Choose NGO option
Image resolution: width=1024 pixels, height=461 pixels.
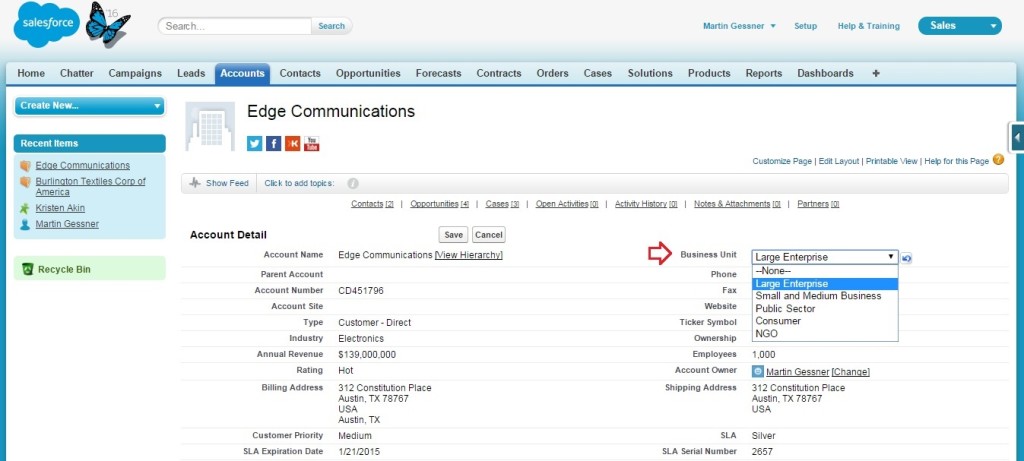click(x=825, y=334)
